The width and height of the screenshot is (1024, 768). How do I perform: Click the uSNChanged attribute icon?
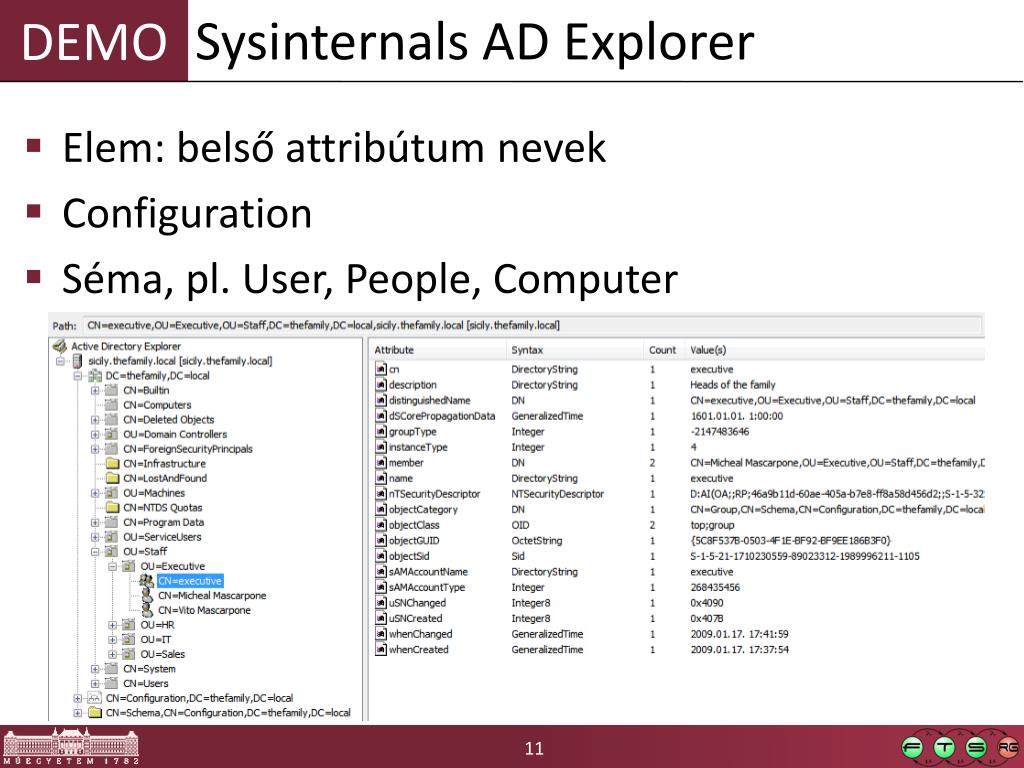click(x=381, y=603)
